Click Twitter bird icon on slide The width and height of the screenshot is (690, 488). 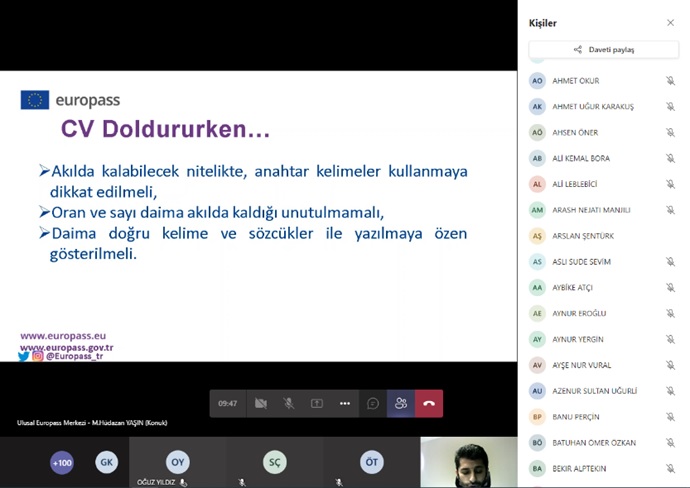[x=23, y=356]
